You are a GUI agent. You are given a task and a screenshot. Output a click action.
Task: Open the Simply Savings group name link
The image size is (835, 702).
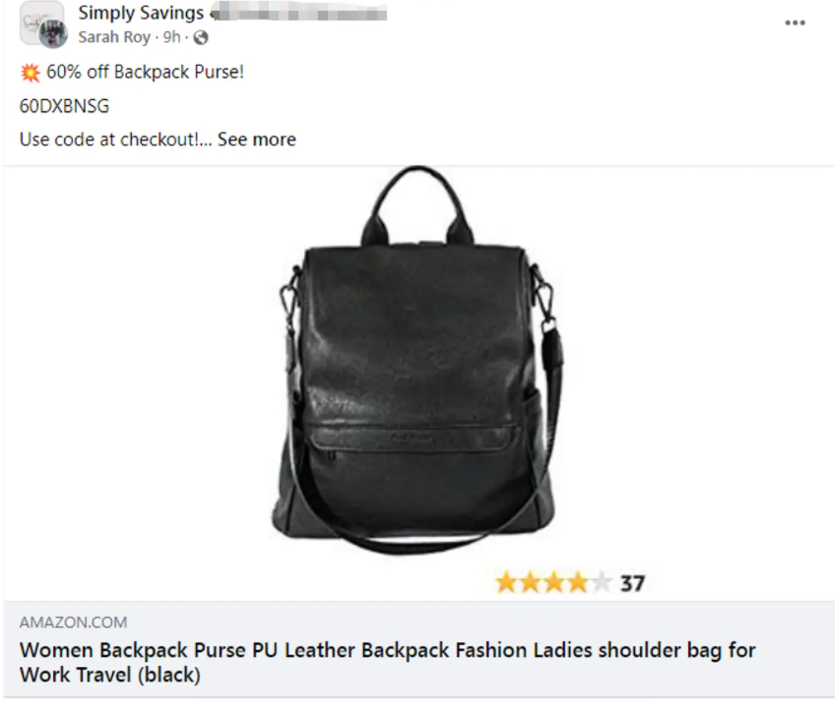pos(141,13)
